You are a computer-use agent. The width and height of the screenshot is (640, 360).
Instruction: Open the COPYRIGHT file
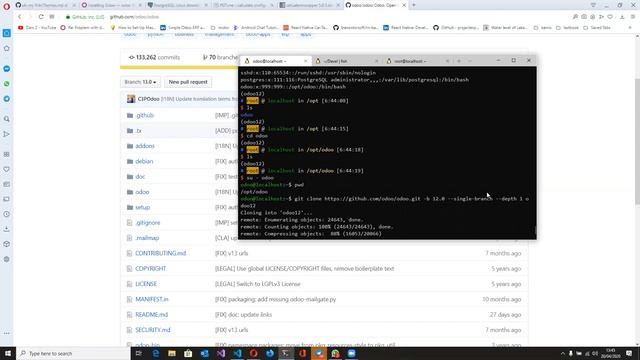151,269
